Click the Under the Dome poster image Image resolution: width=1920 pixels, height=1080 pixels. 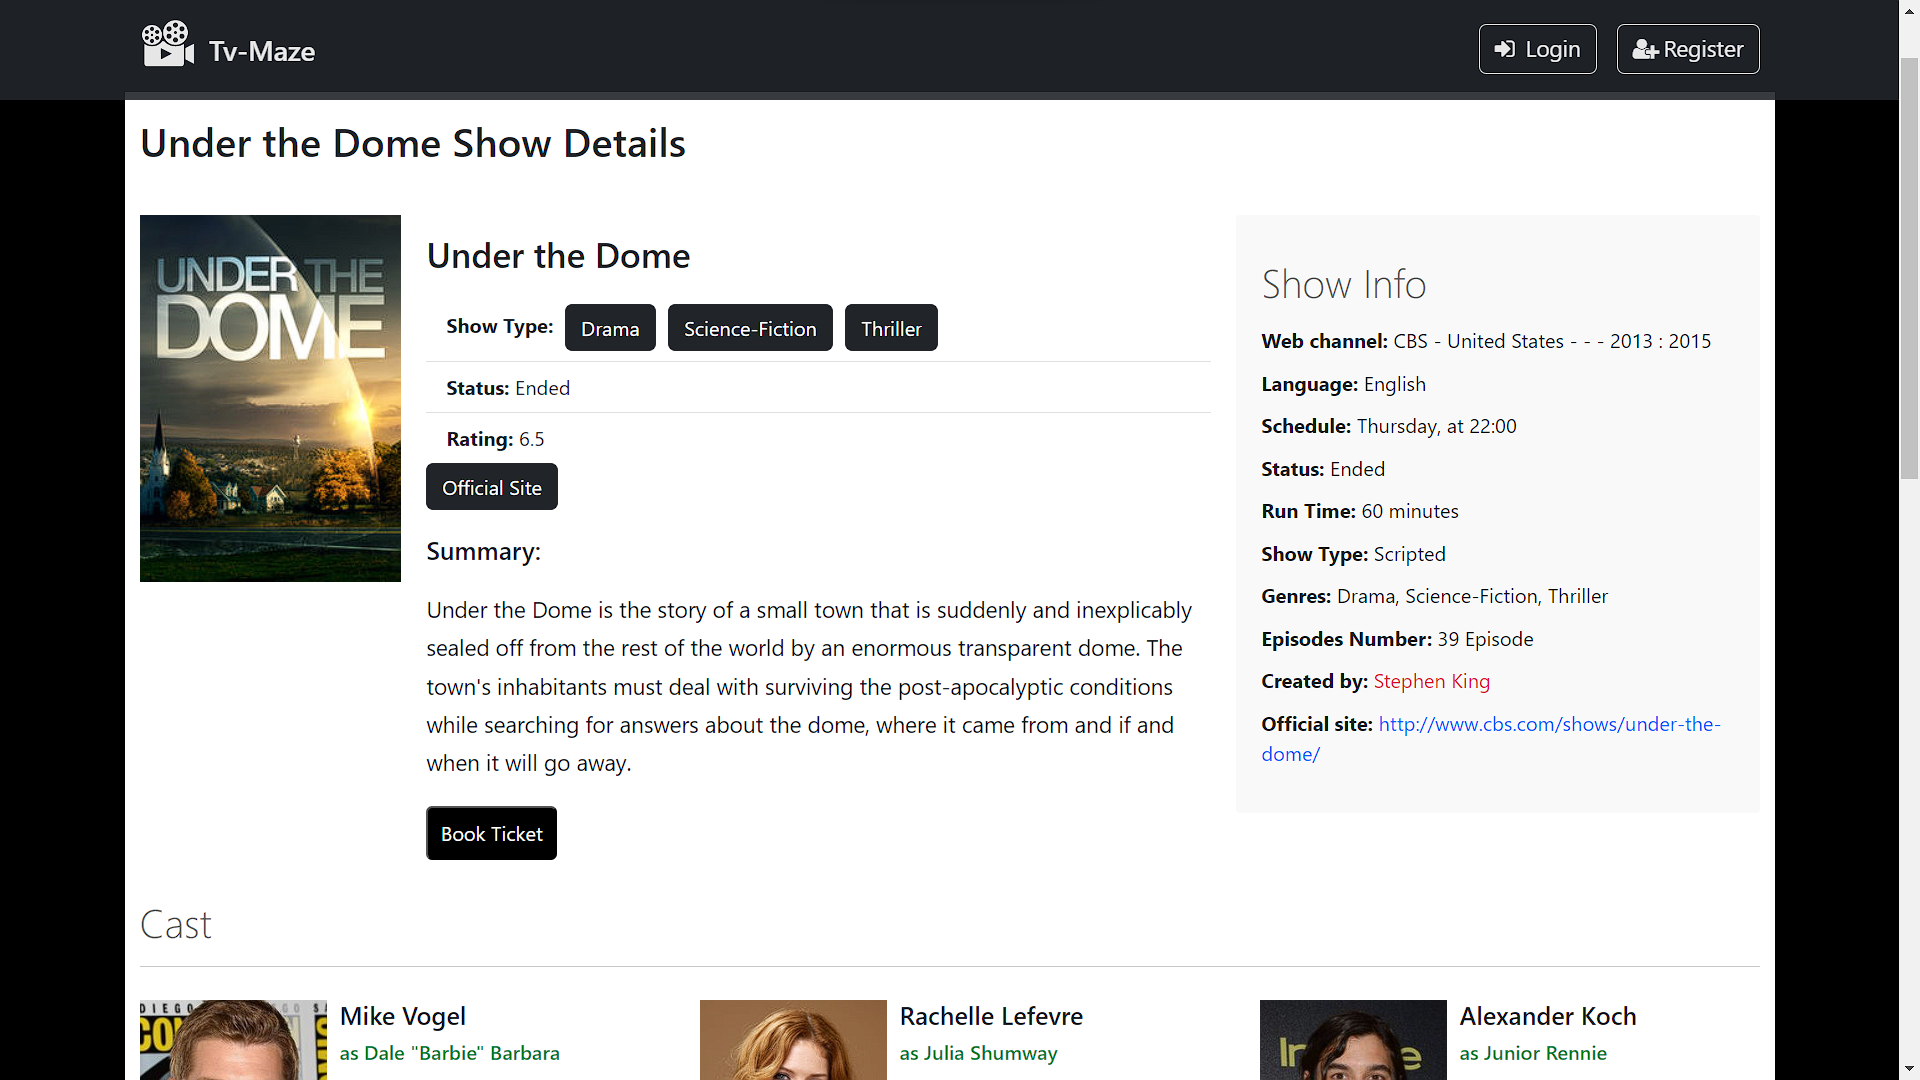click(270, 397)
